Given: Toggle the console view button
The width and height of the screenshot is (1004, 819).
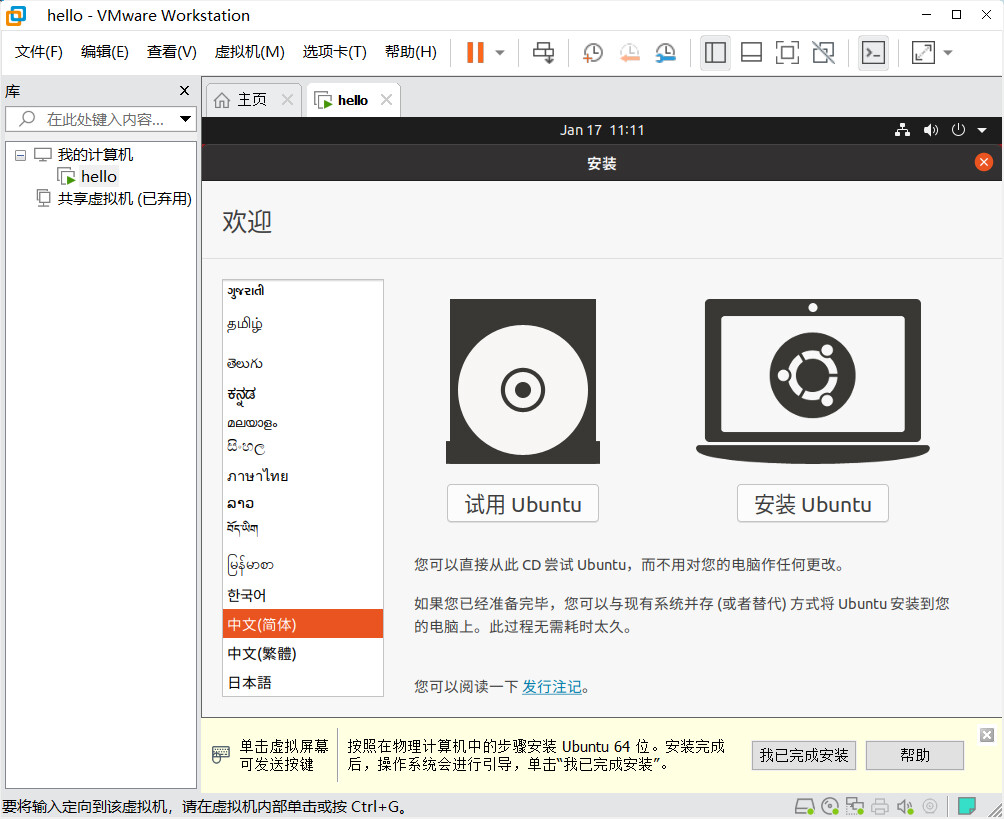Looking at the screenshot, I should [873, 53].
